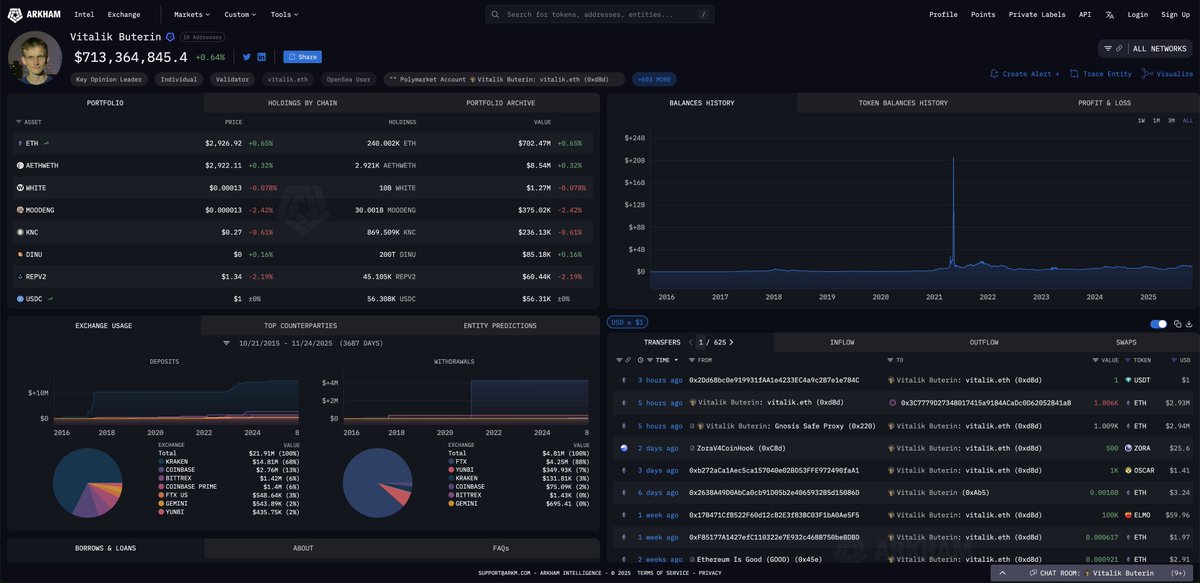Click the Visualize graph icon
The image size is (1200, 583).
point(1147,74)
